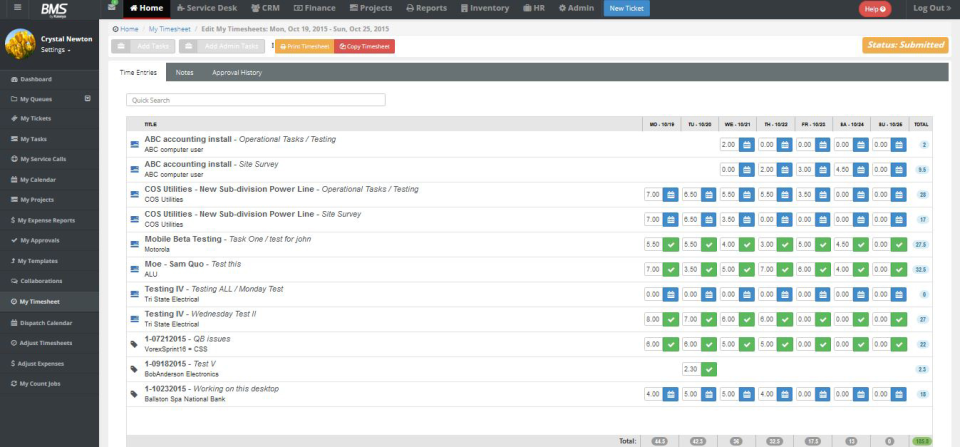Switch to Service Desk in top navigation
This screenshot has height=447, width=960.
tap(206, 9)
